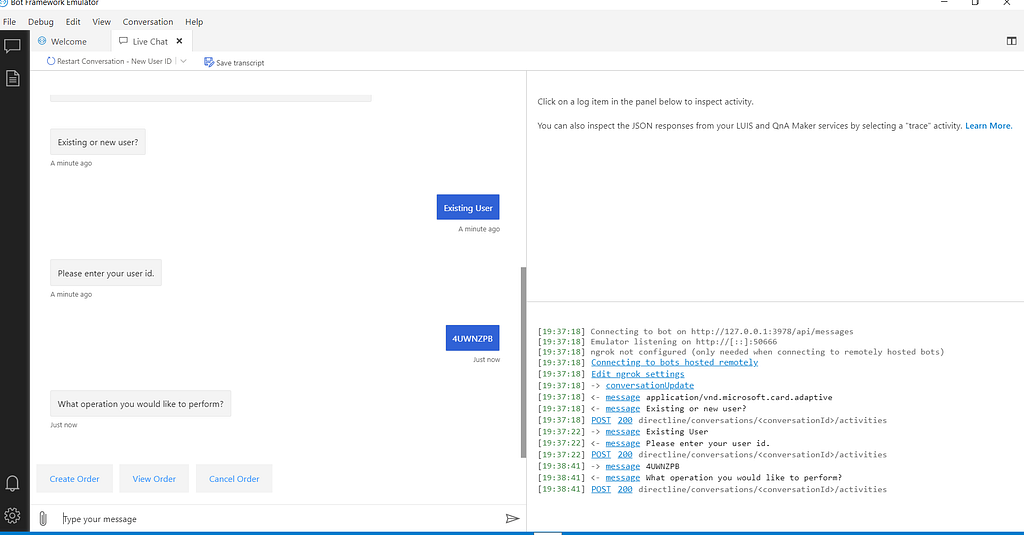Toggle split editor icon at top right

pyautogui.click(x=1012, y=41)
